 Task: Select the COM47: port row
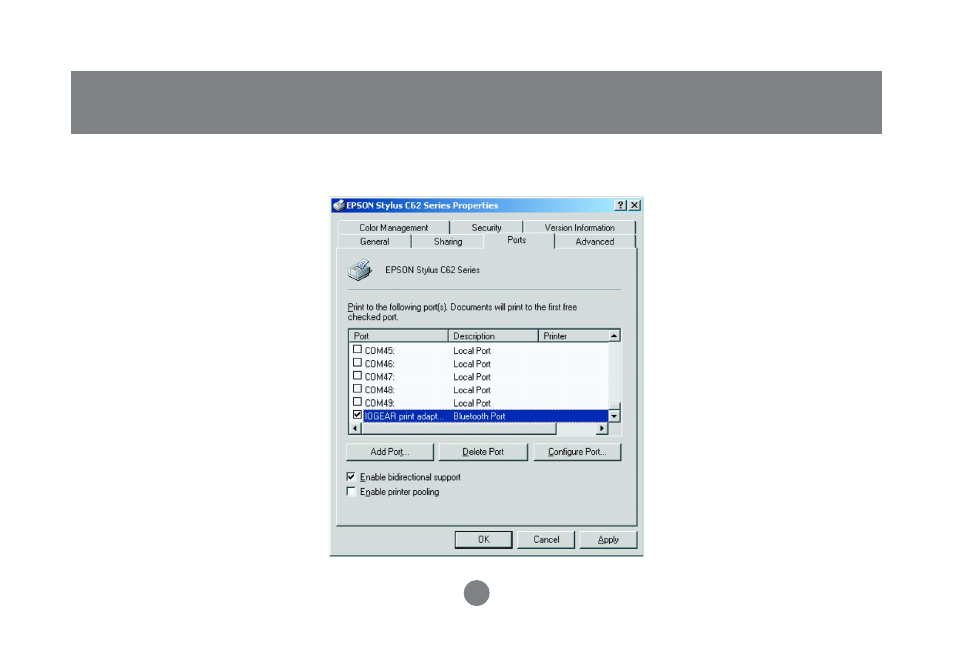pyautogui.click(x=479, y=377)
